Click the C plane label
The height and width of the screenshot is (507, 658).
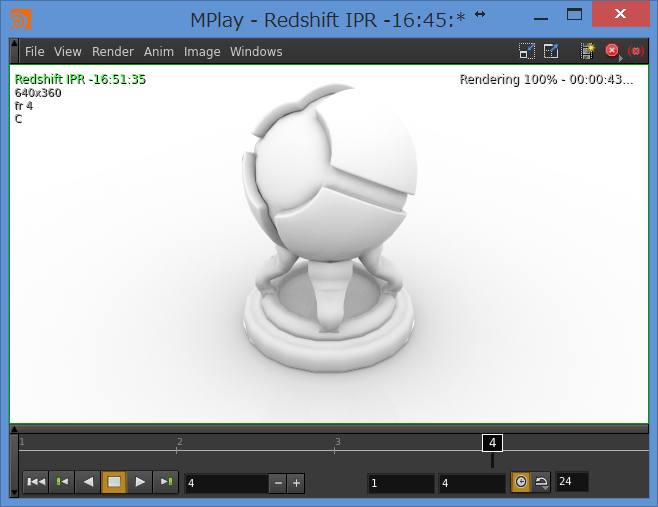18,119
